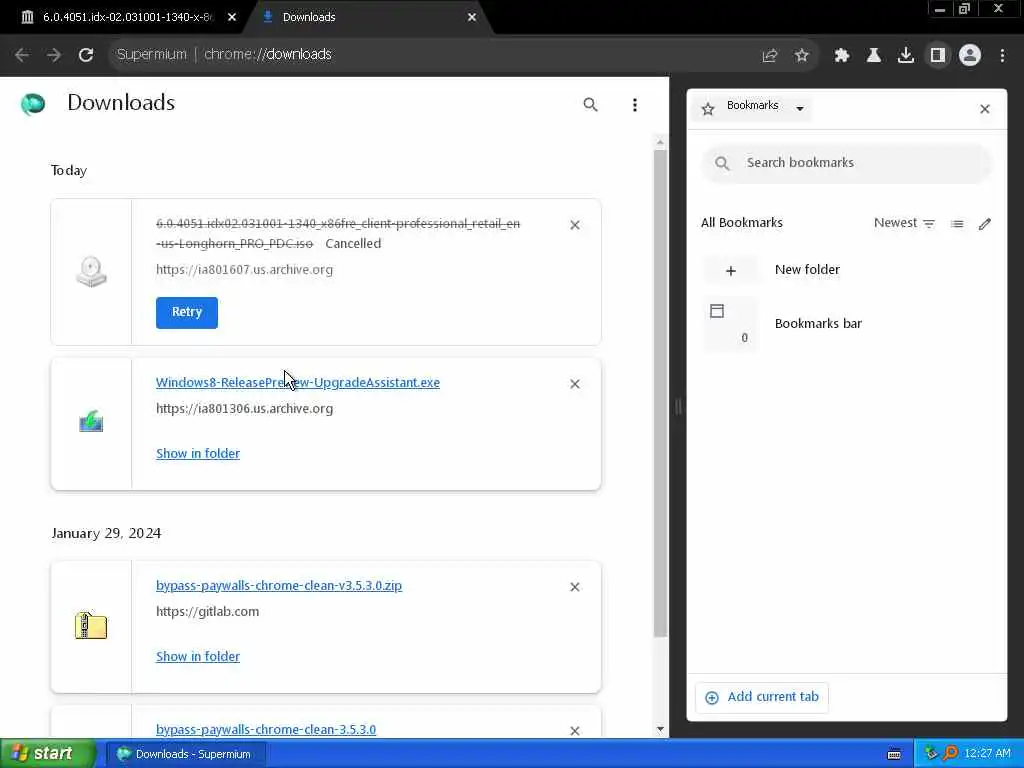Open the Newest sort order dropdown
Image resolution: width=1024 pixels, height=768 pixels.
904,223
